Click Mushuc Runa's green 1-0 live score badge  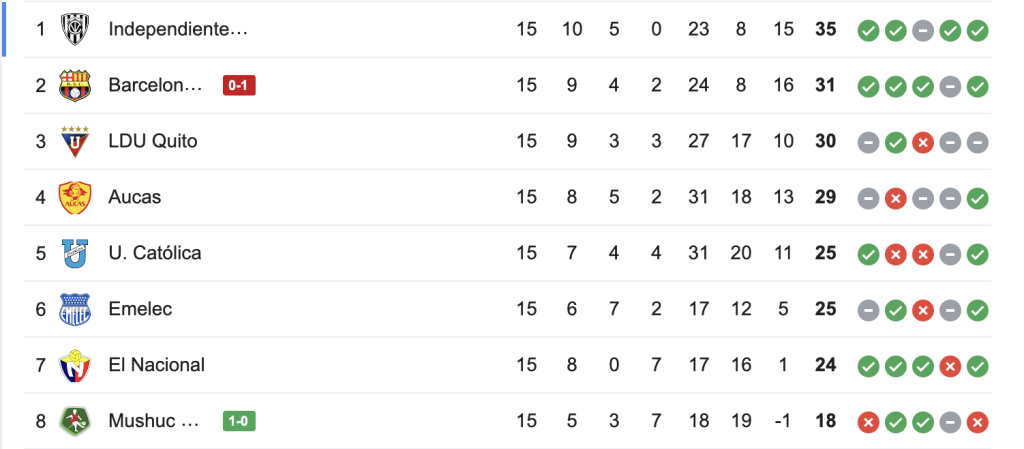(x=240, y=422)
